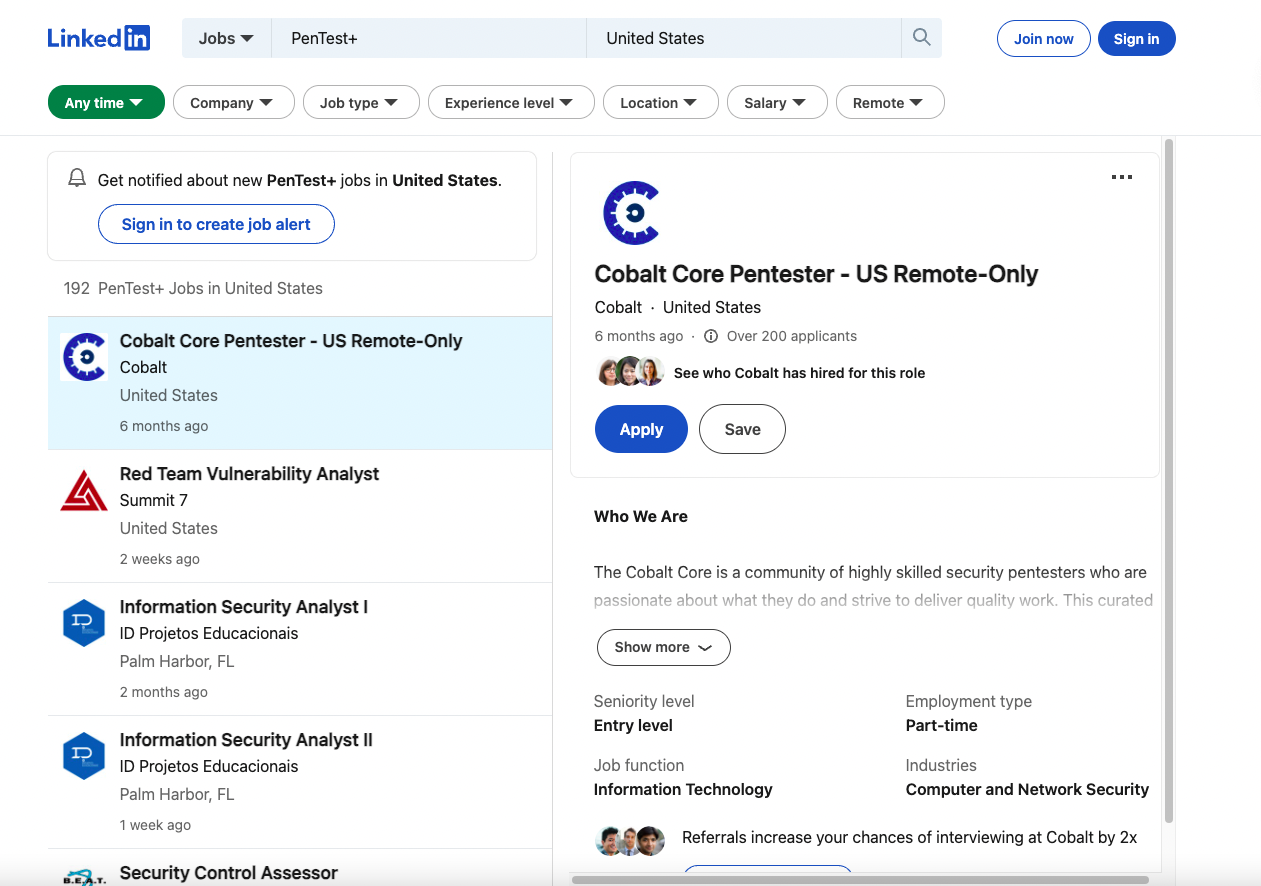Open the Company filter dropdown
Screen dimensions: 1261x886
[x=233, y=101]
